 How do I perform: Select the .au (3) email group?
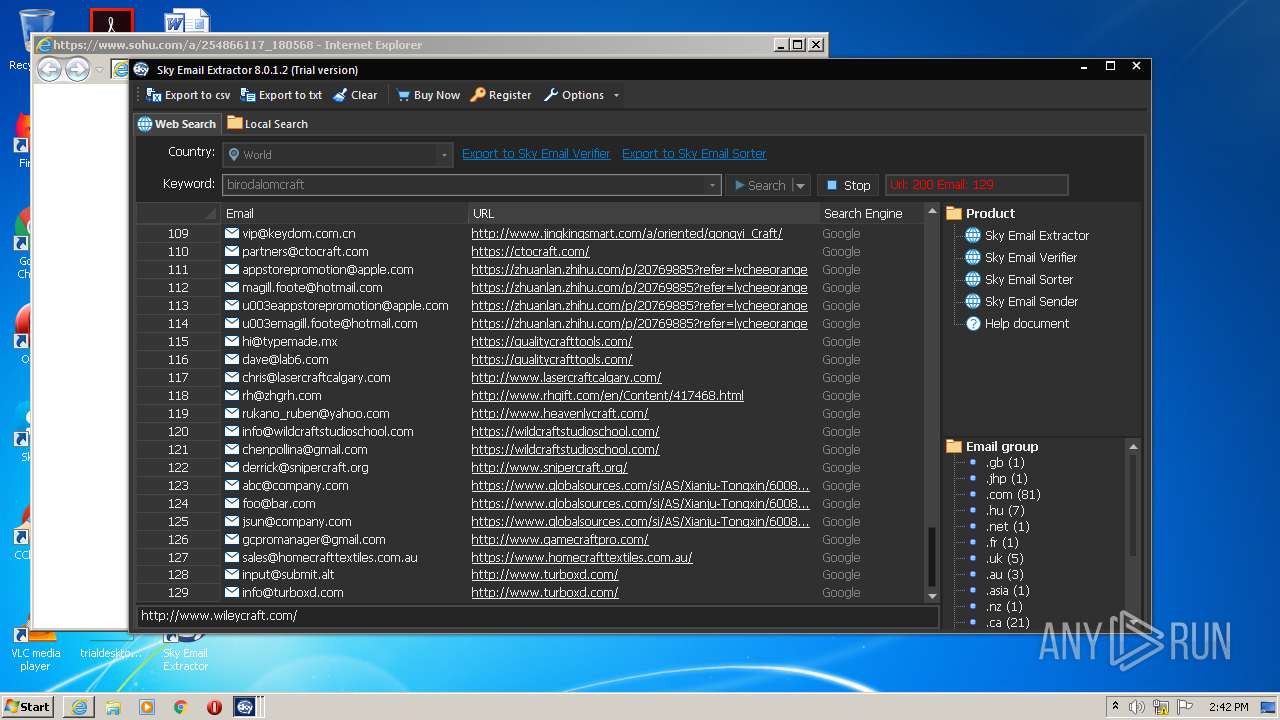1004,574
